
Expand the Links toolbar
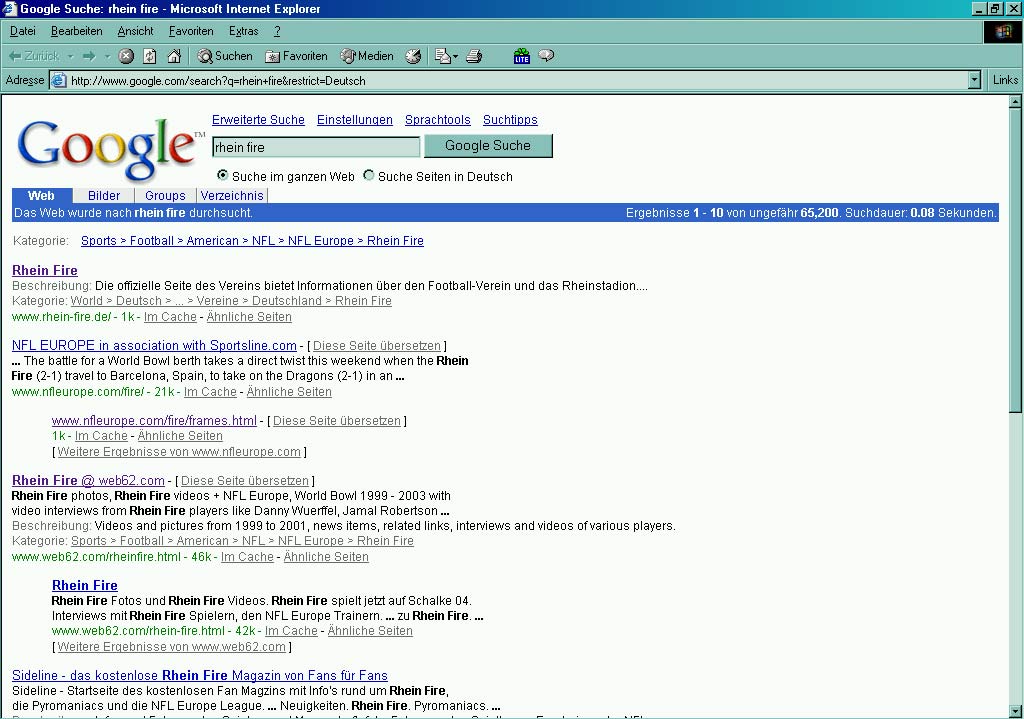point(1005,80)
